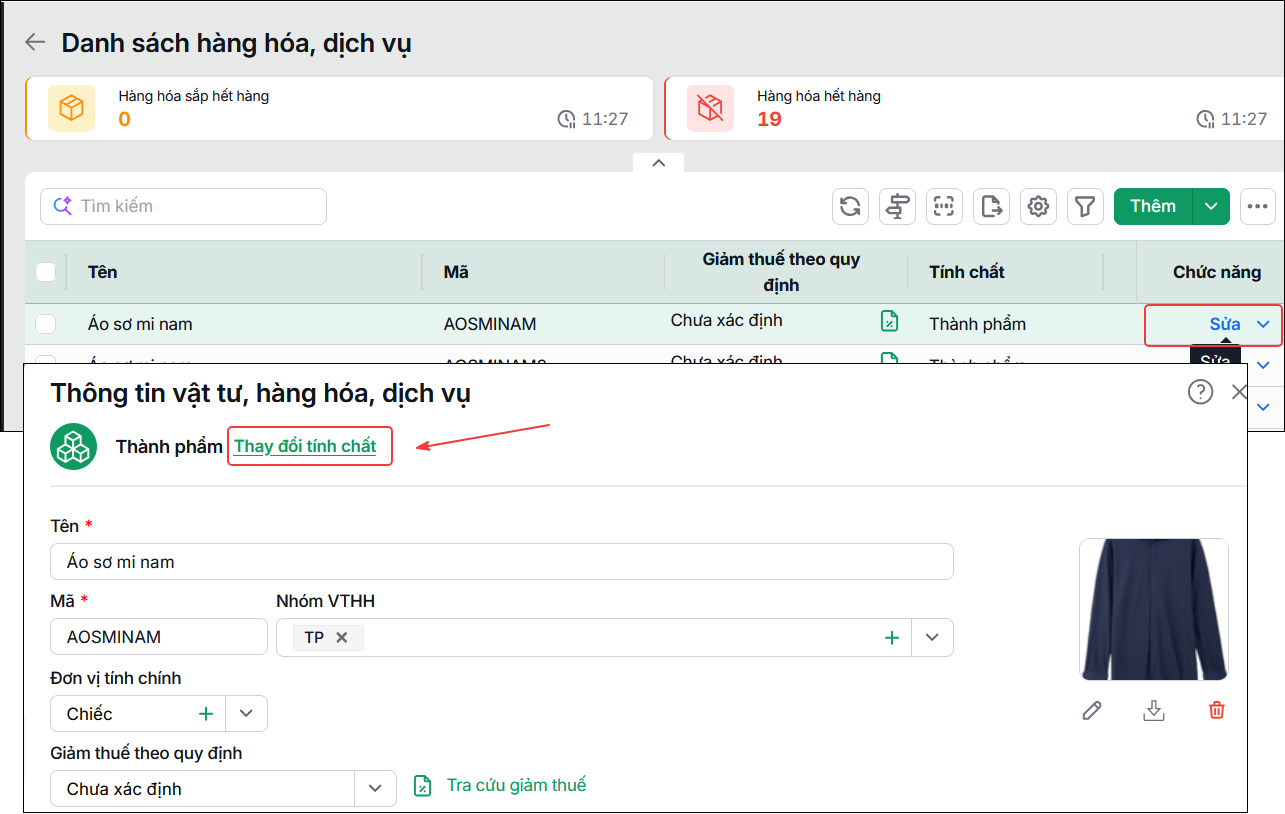Viewport: 1285px width, 814px height.
Task: Collapse the summary cards panel chevron
Action: [x=658, y=163]
